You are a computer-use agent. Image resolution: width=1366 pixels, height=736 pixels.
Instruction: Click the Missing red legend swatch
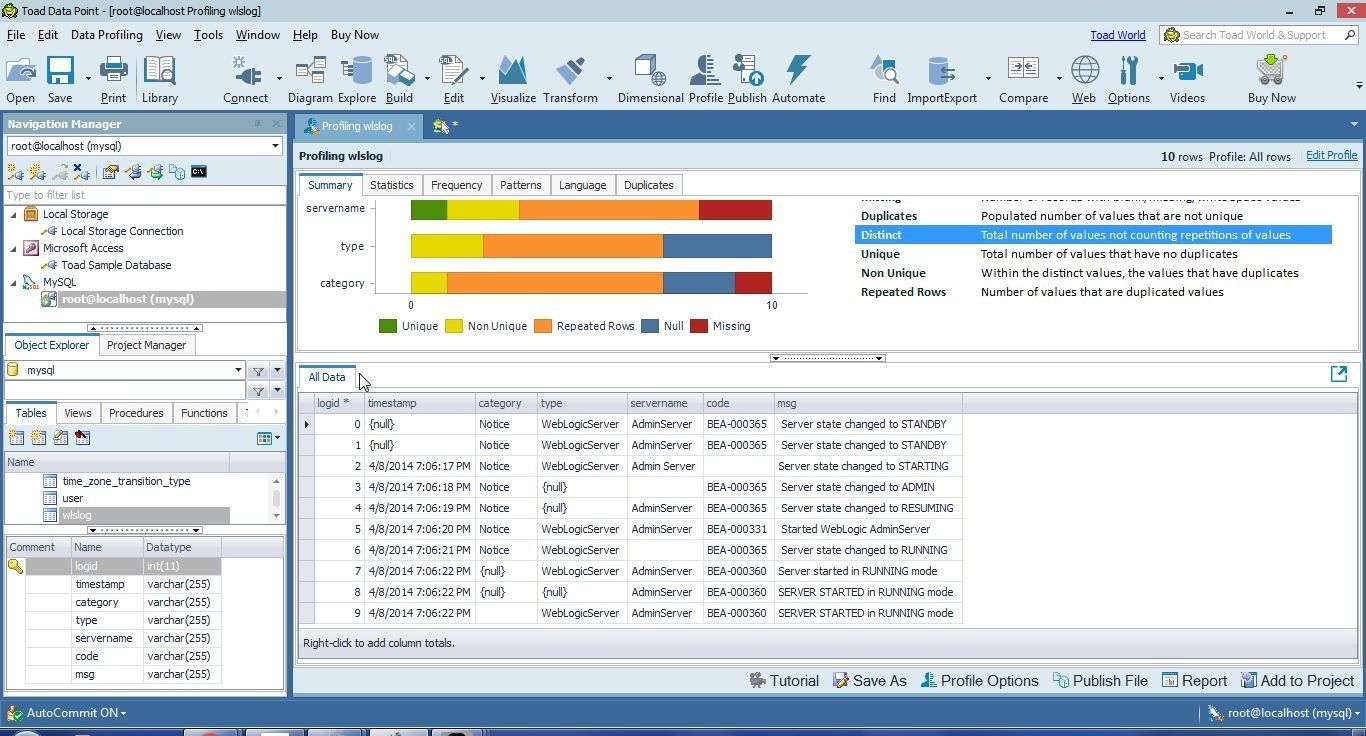coord(699,326)
